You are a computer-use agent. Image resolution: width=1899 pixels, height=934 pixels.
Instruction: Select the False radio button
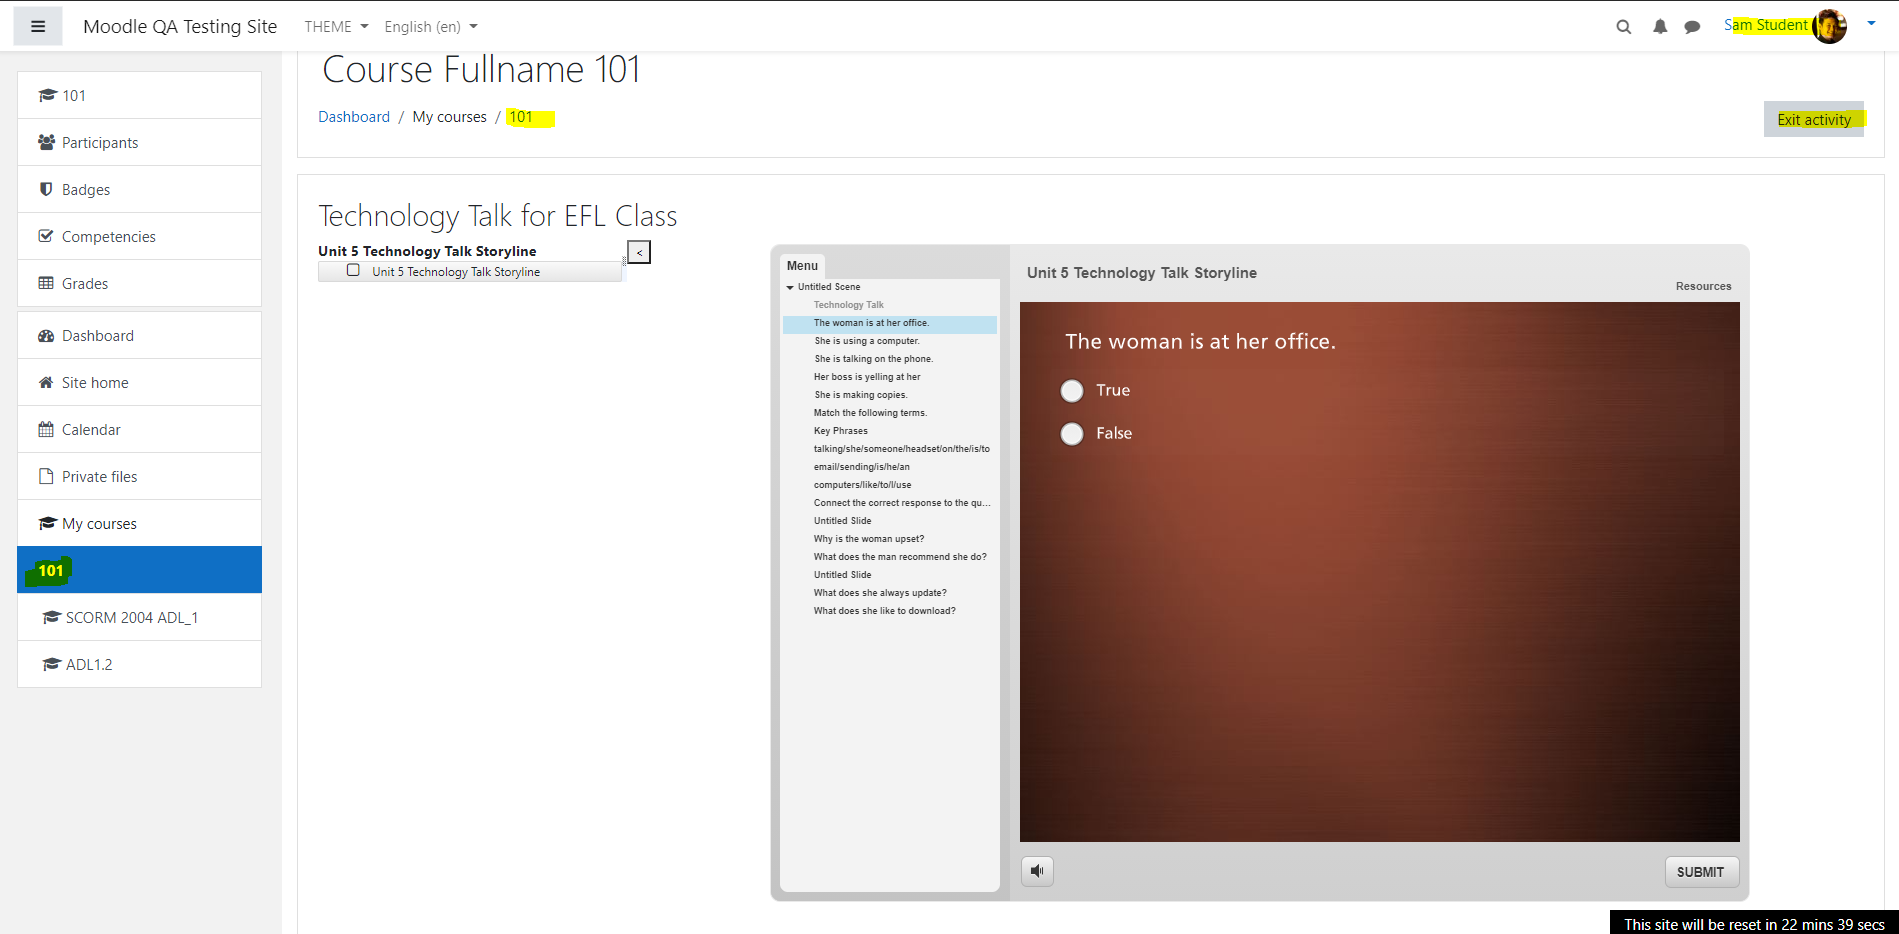point(1072,434)
